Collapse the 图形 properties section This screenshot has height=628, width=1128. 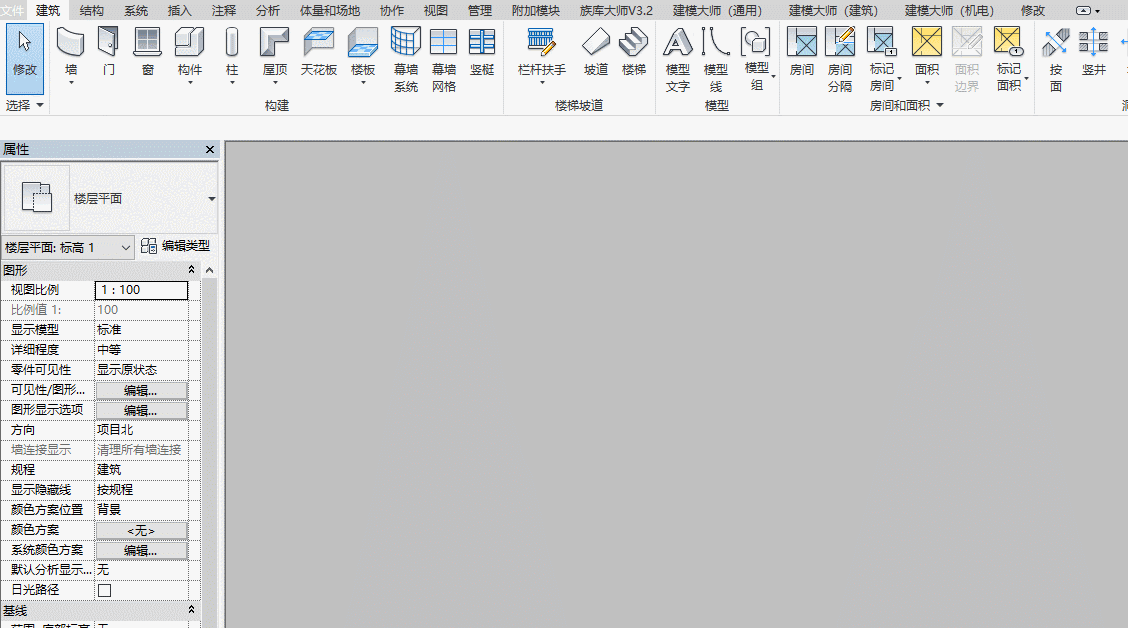(x=191, y=270)
